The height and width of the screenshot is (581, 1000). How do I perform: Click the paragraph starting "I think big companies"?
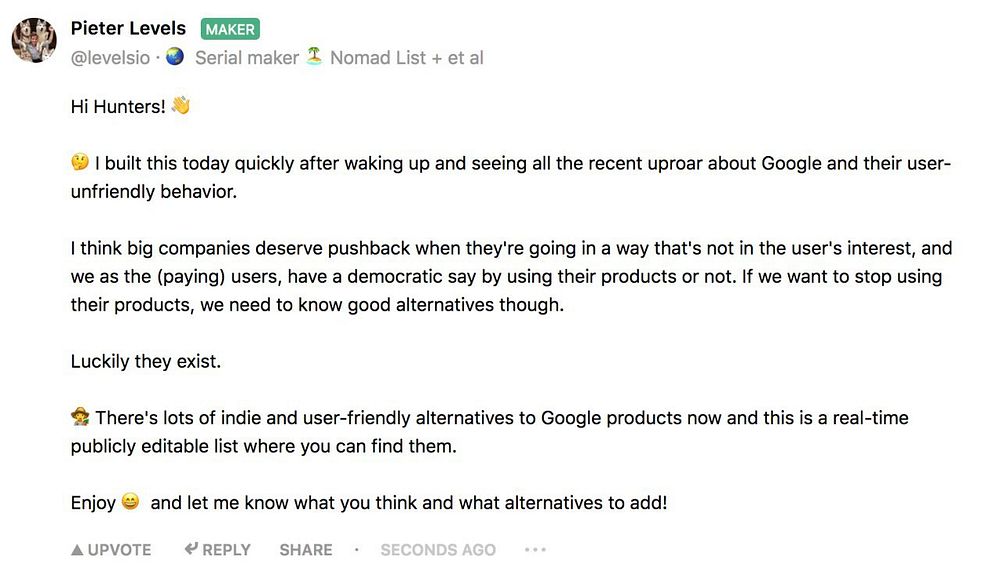click(x=510, y=276)
